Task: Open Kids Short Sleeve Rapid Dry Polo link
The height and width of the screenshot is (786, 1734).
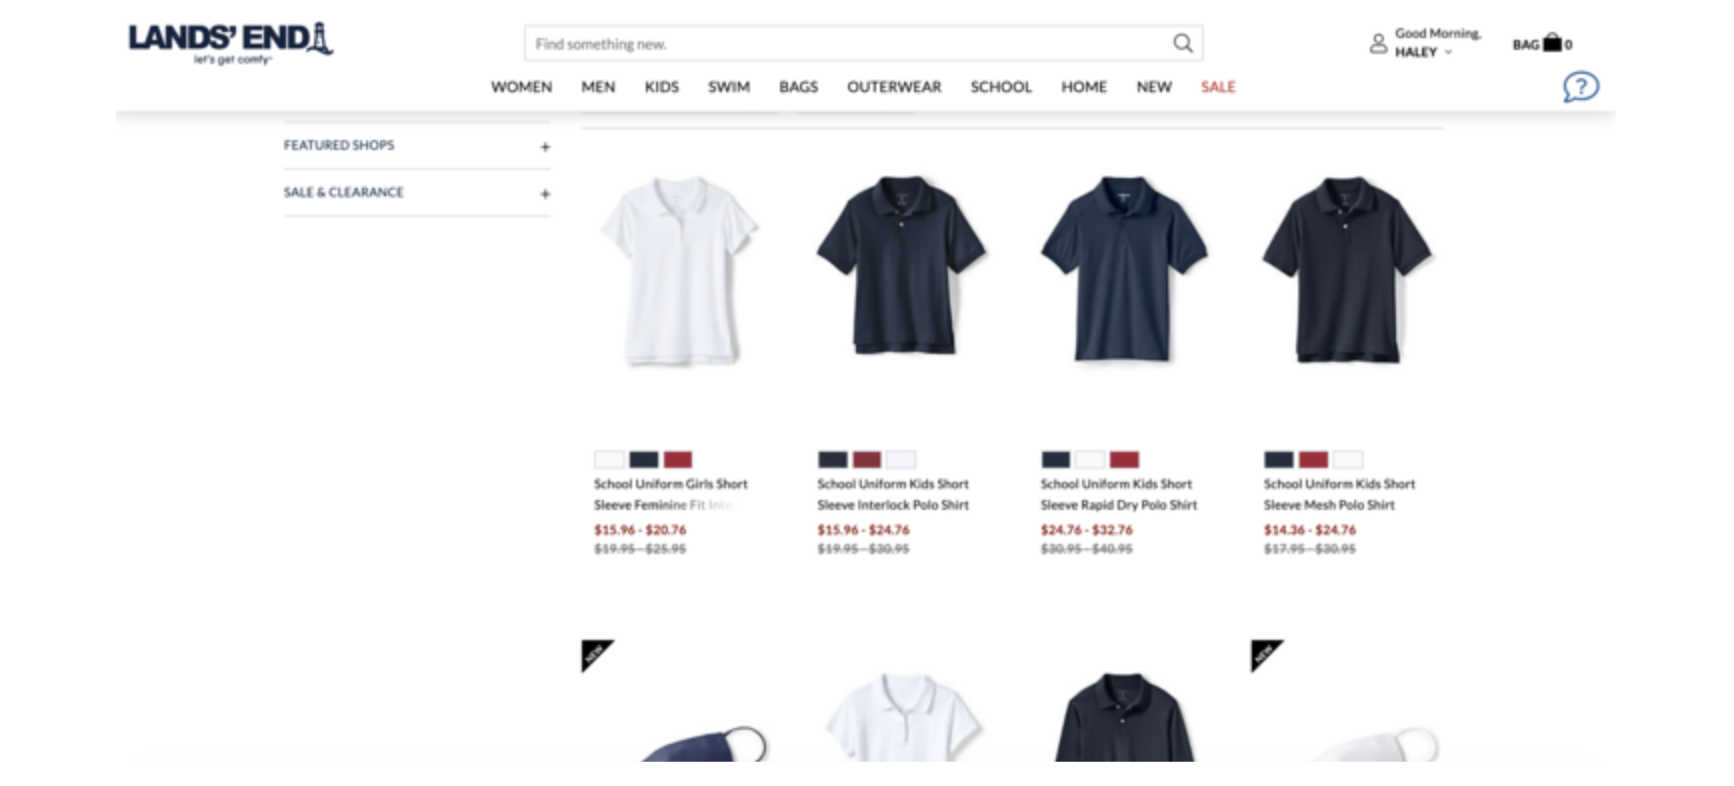Action: point(1118,494)
